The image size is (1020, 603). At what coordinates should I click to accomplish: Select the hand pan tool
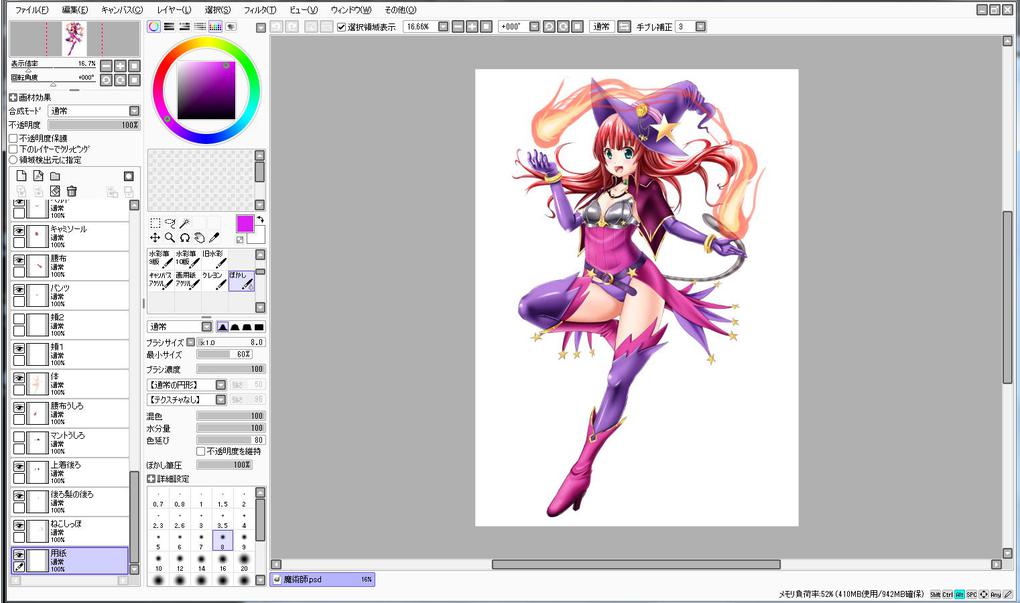pos(200,238)
